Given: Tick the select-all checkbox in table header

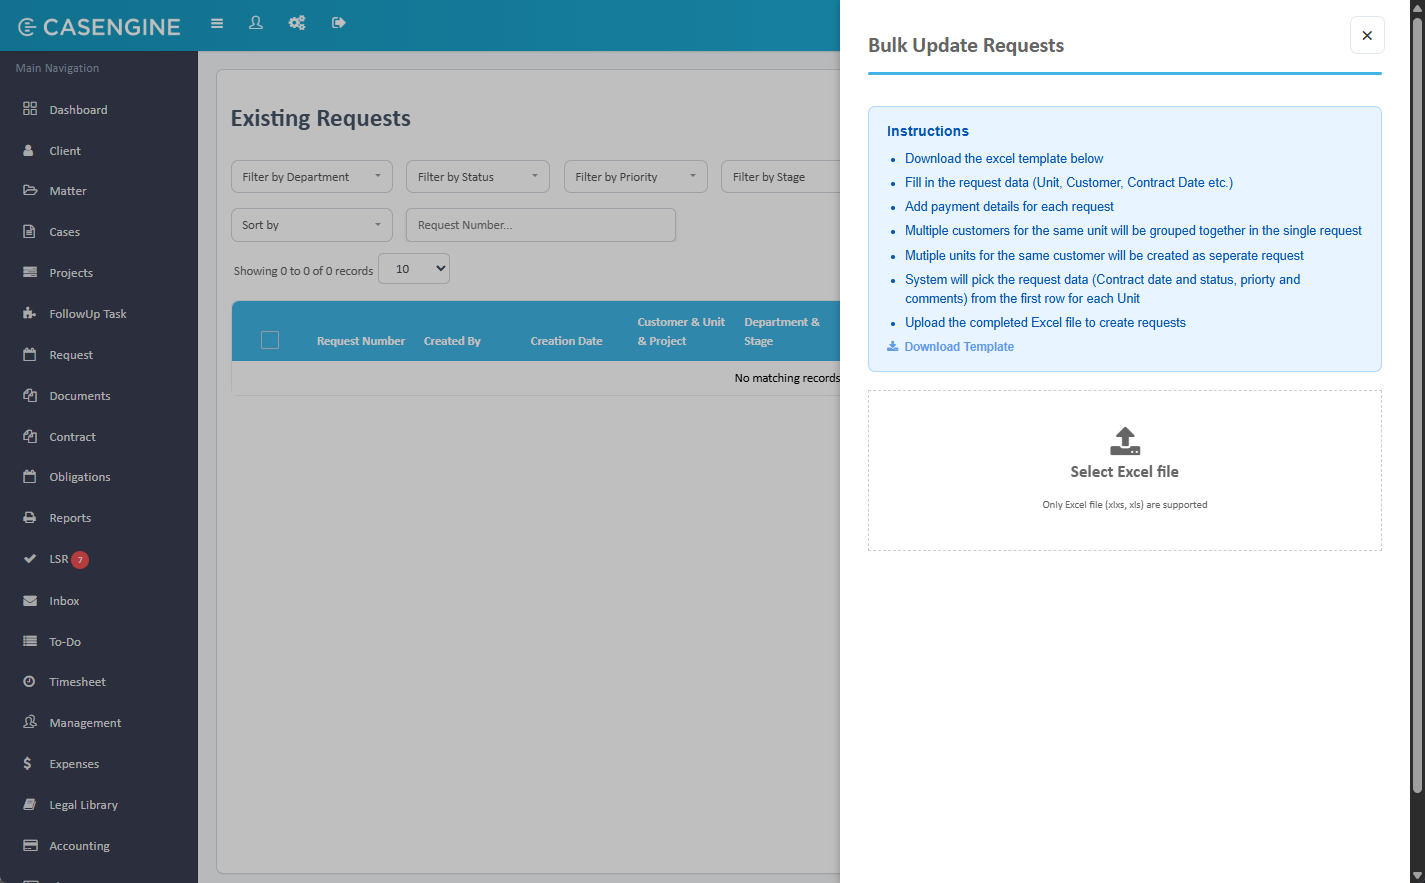Looking at the screenshot, I should [270, 340].
